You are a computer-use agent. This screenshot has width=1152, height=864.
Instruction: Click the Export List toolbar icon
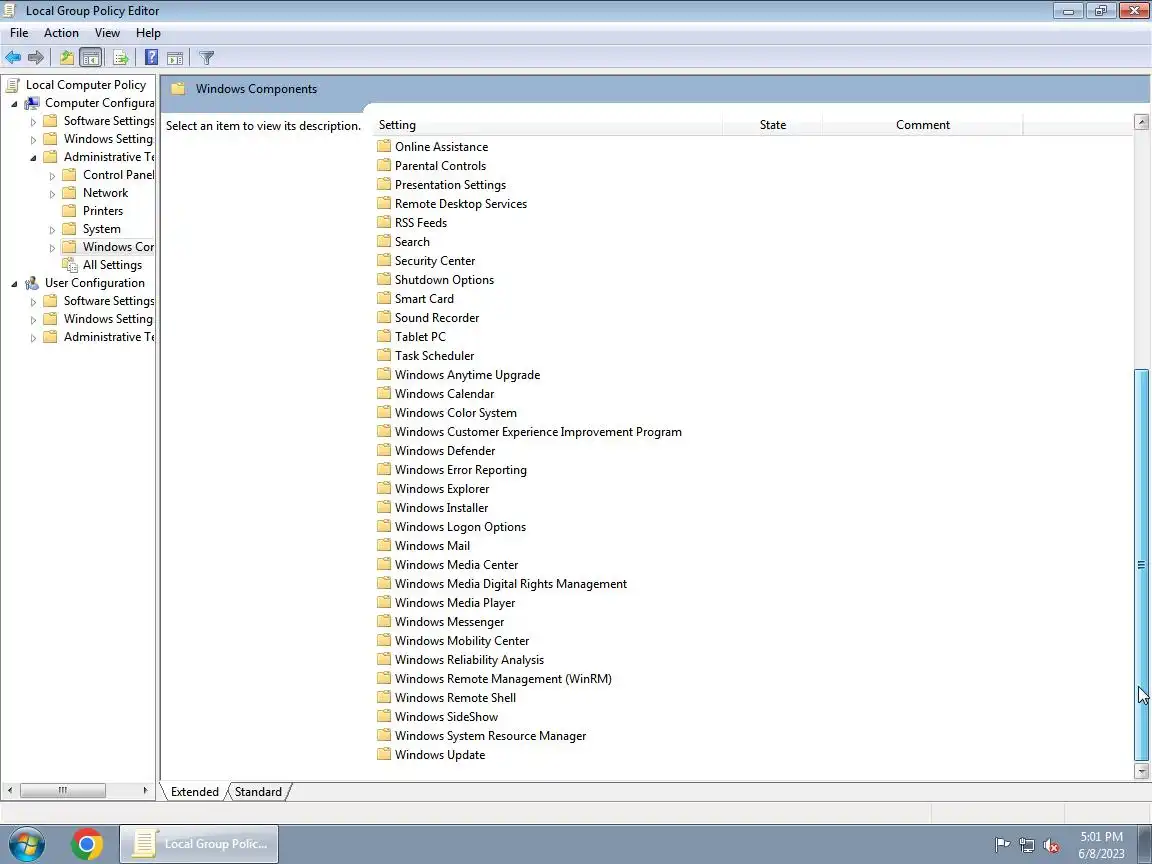[x=120, y=57]
